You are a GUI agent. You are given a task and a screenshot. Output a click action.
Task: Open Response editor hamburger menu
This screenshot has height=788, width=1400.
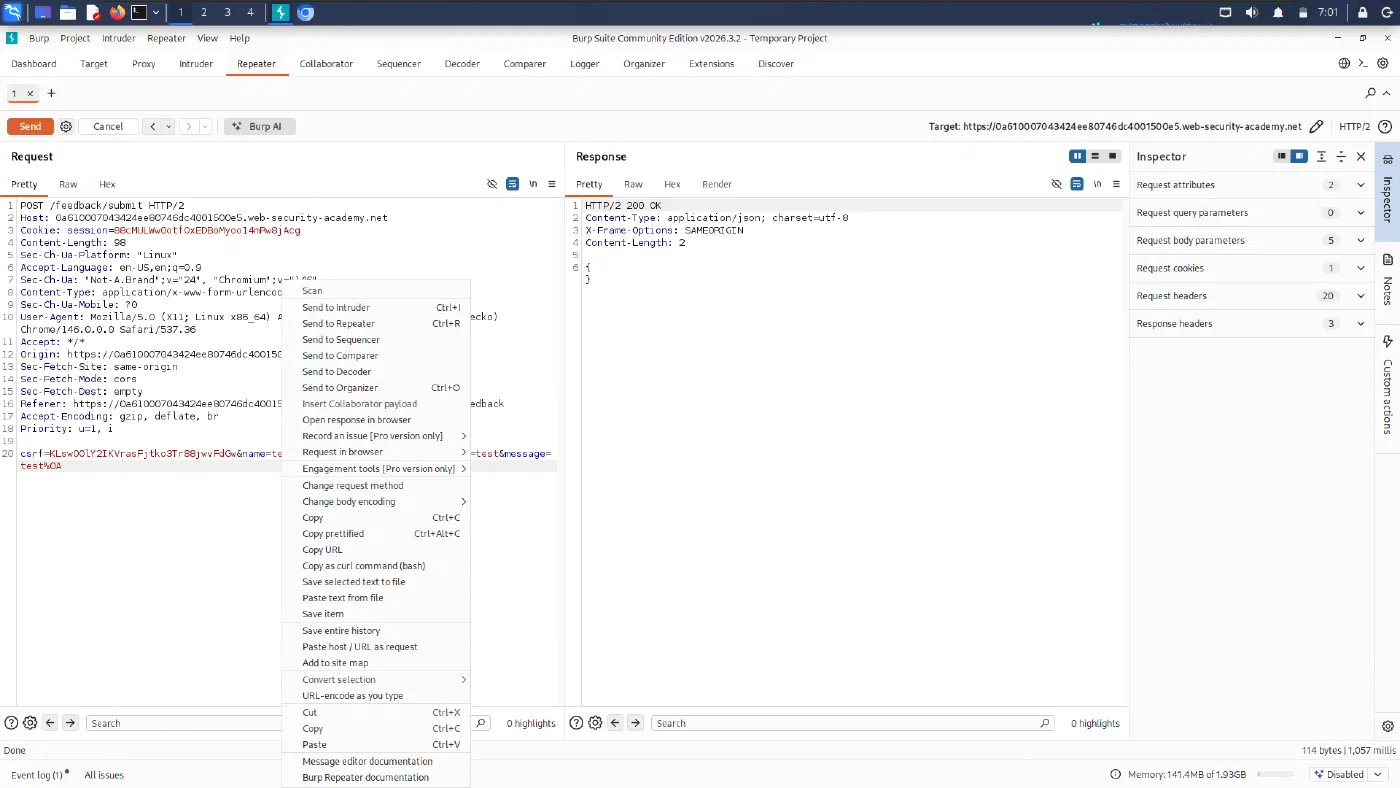(1116, 184)
